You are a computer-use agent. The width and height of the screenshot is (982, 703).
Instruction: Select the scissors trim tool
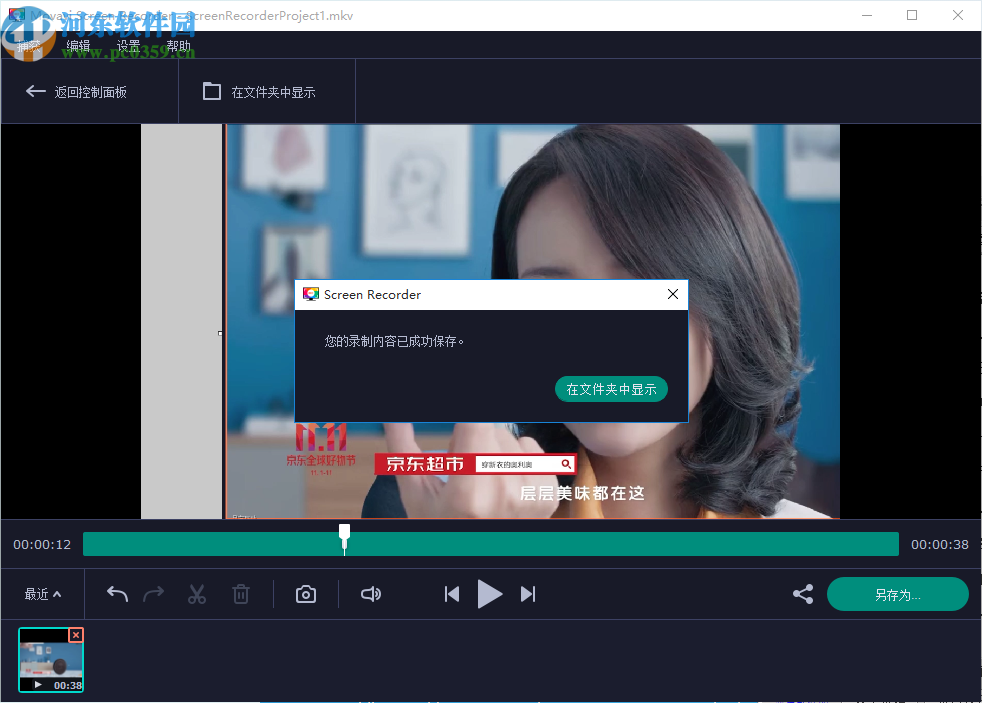(197, 593)
